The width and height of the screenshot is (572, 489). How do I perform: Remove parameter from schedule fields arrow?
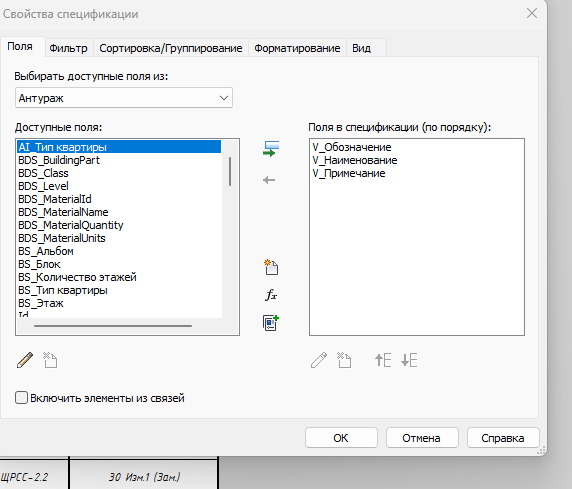pos(269,180)
